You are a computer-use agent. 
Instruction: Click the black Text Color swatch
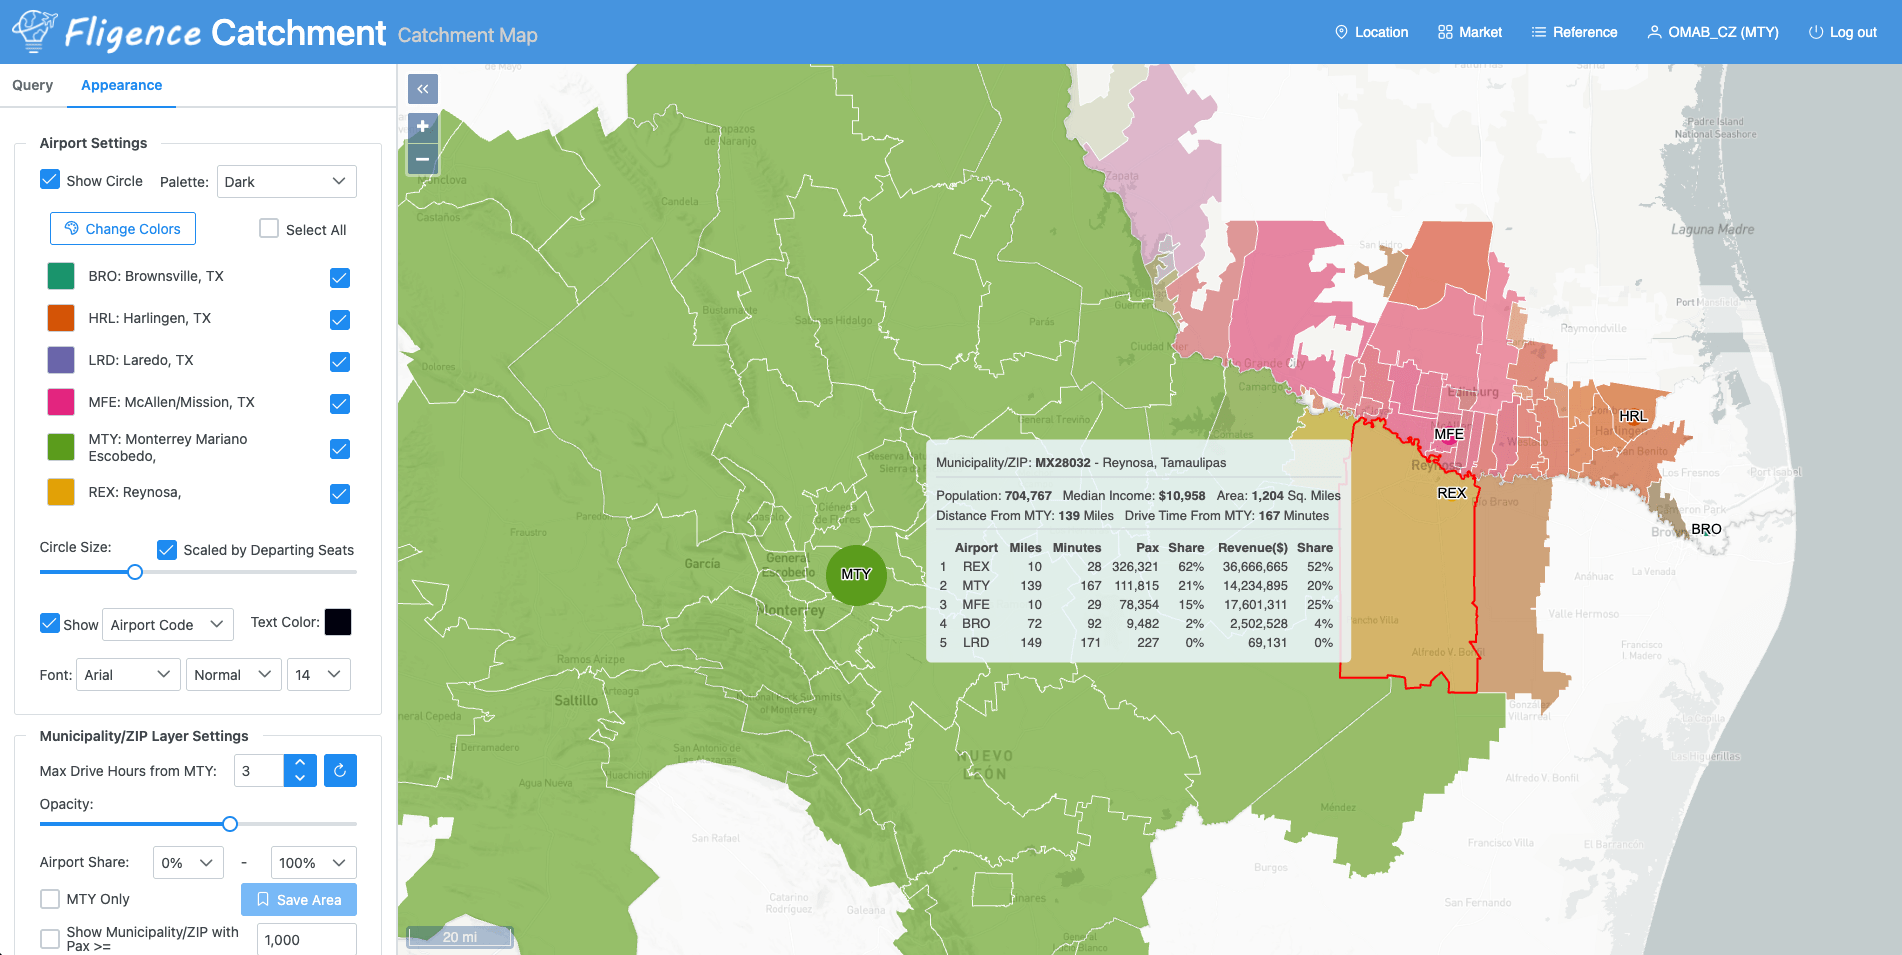[338, 622]
